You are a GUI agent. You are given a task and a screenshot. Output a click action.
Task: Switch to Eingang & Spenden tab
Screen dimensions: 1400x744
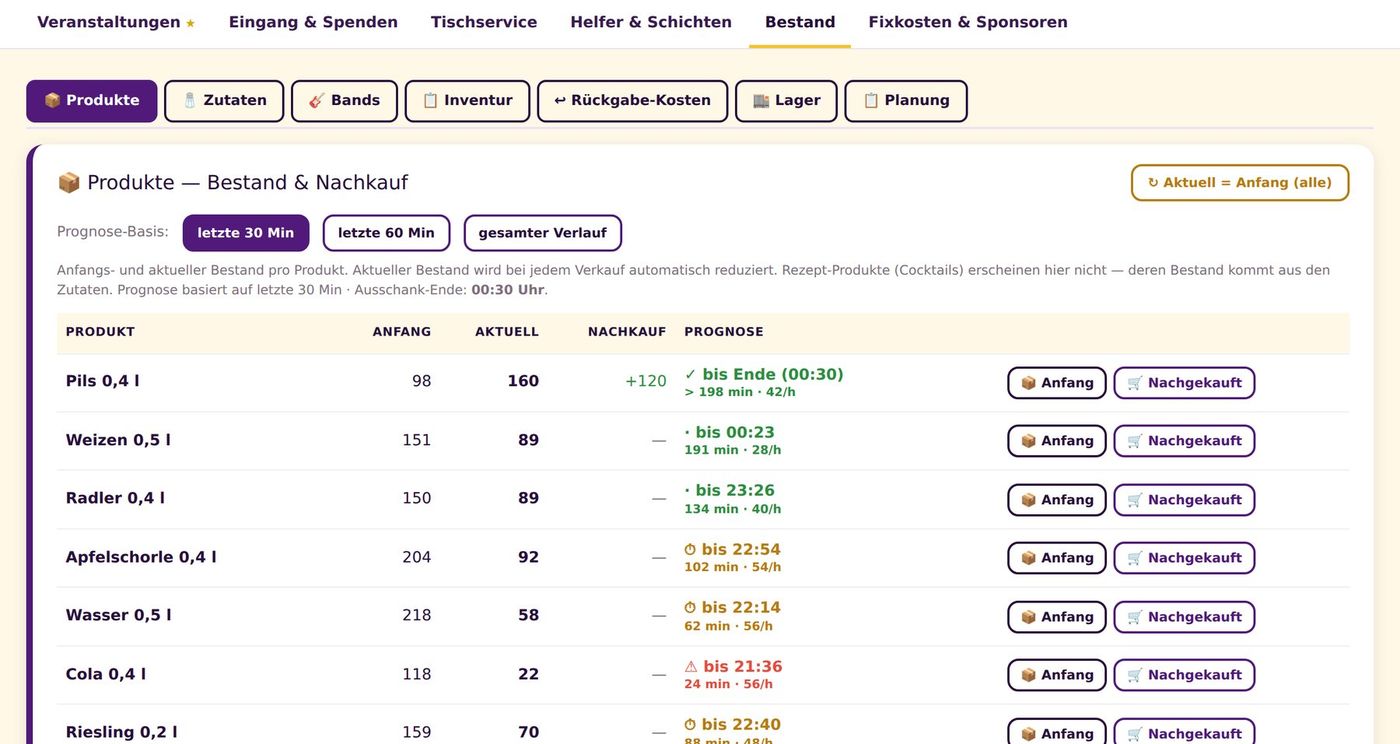pyautogui.click(x=313, y=22)
